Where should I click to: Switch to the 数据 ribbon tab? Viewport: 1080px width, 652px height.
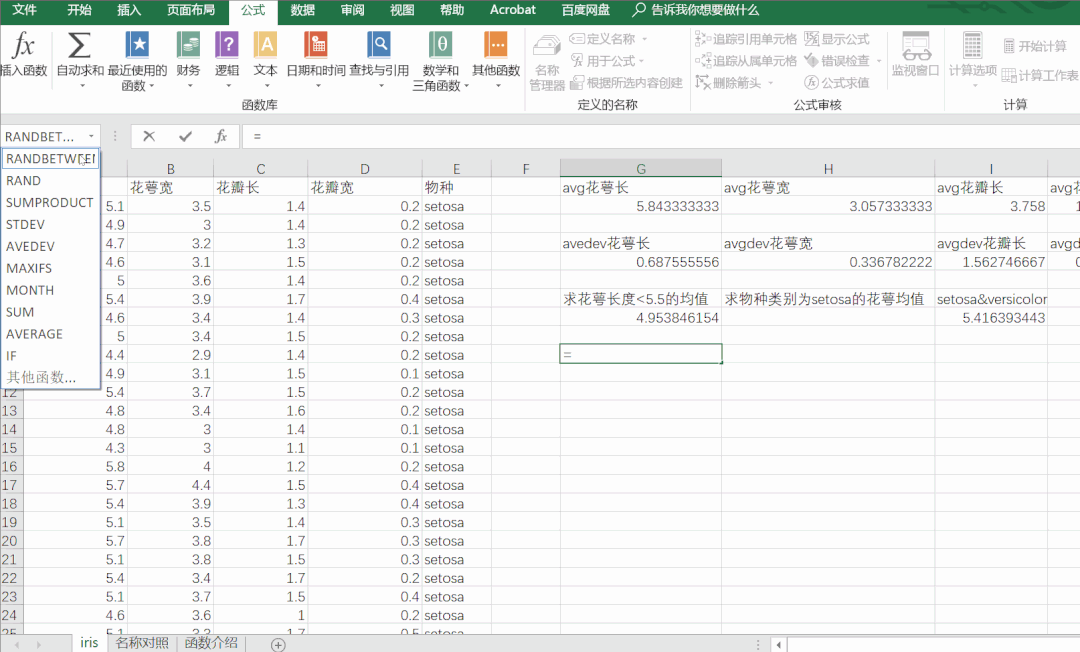click(303, 11)
